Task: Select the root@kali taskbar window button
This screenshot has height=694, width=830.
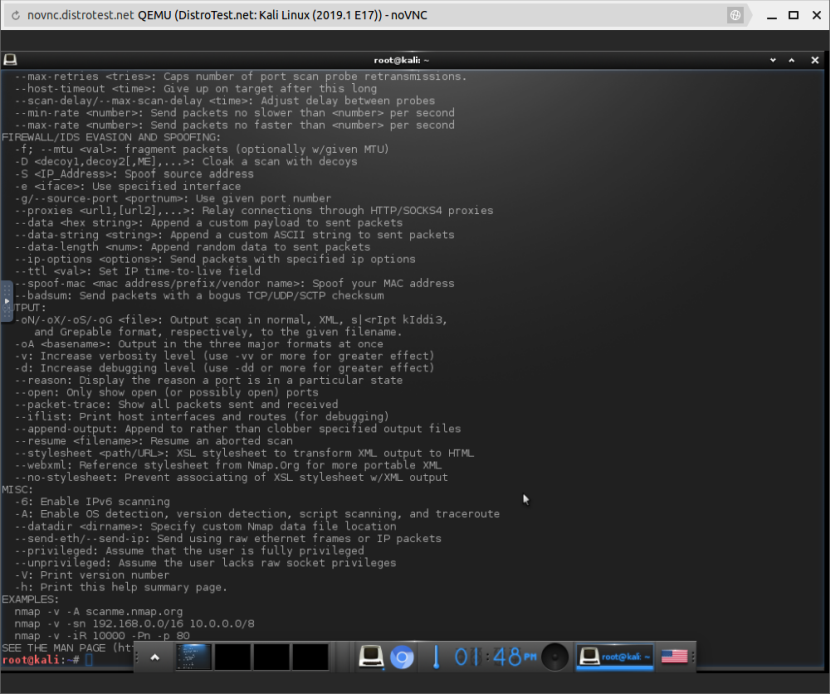Action: click(x=614, y=657)
